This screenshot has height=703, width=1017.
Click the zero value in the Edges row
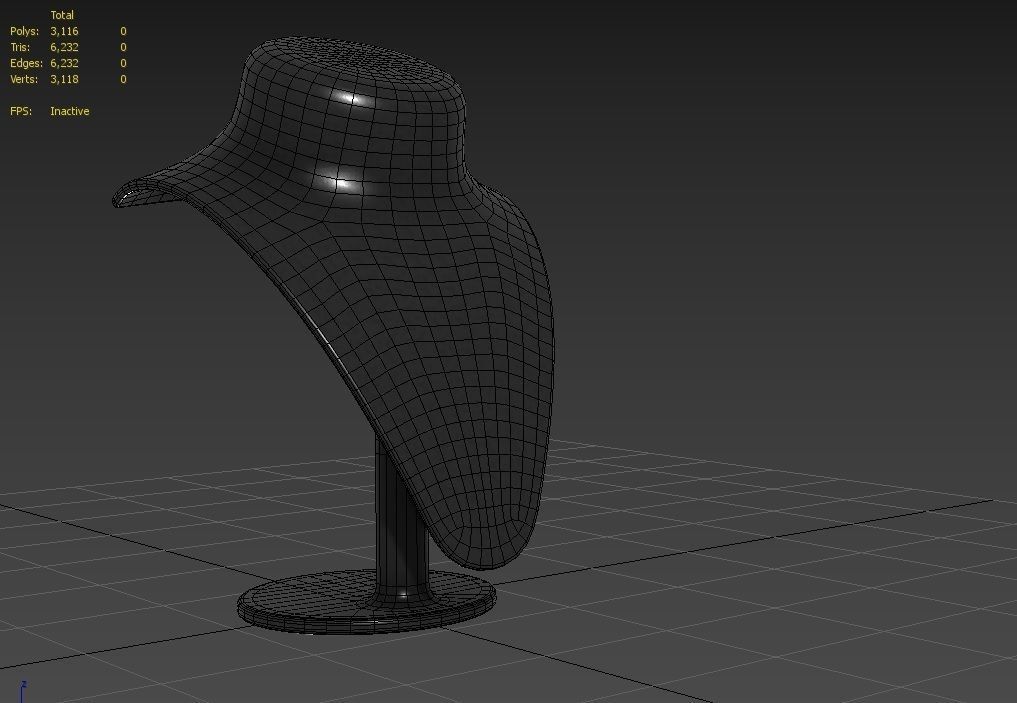123,63
